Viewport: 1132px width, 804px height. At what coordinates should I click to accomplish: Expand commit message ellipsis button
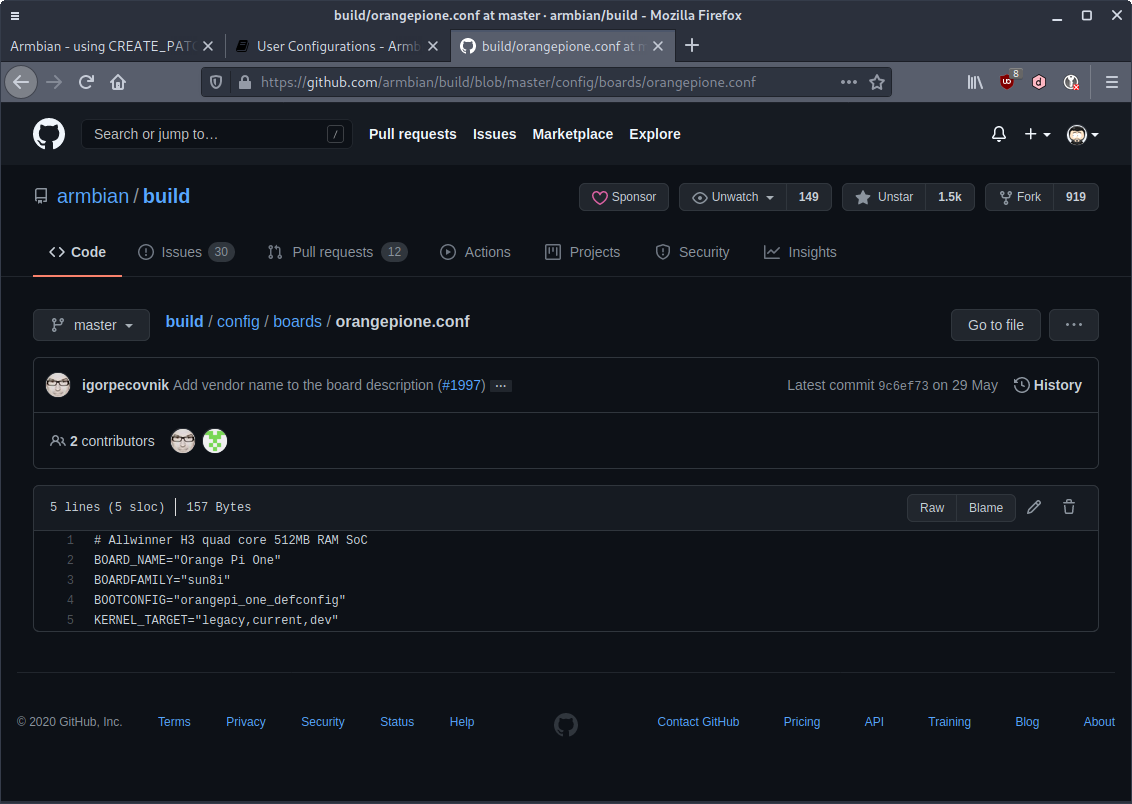[500, 386]
